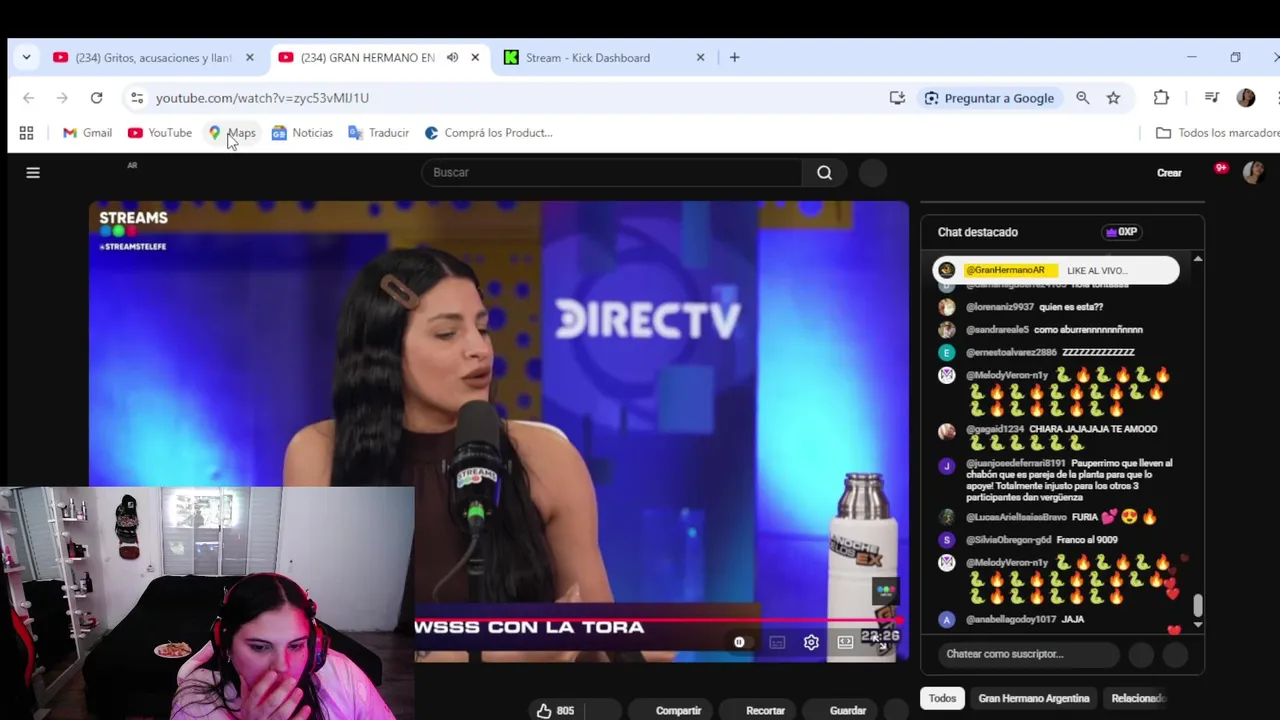The width and height of the screenshot is (1280, 720).
Task: Go back in browser history
Action: [29, 98]
